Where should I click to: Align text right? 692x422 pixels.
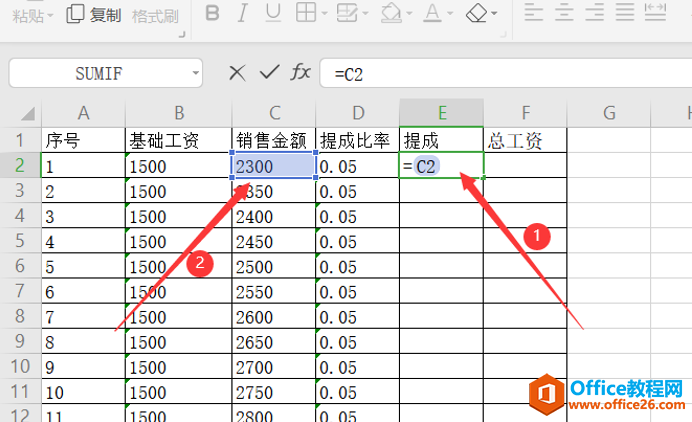(594, 12)
